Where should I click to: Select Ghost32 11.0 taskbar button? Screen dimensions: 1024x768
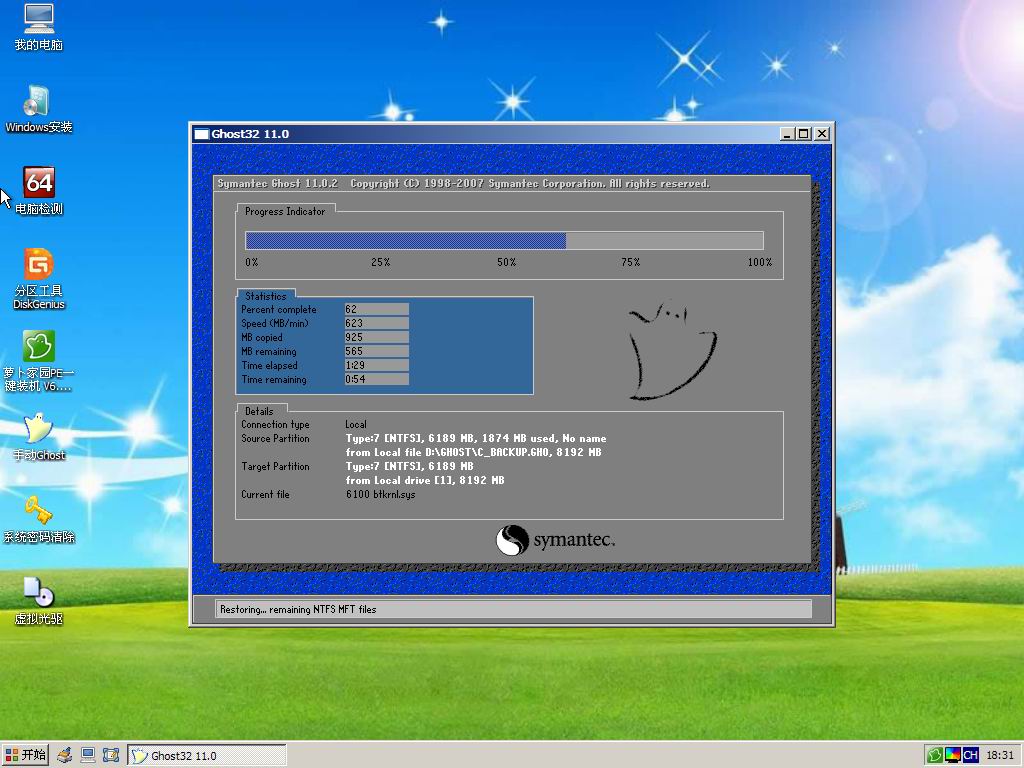point(206,756)
